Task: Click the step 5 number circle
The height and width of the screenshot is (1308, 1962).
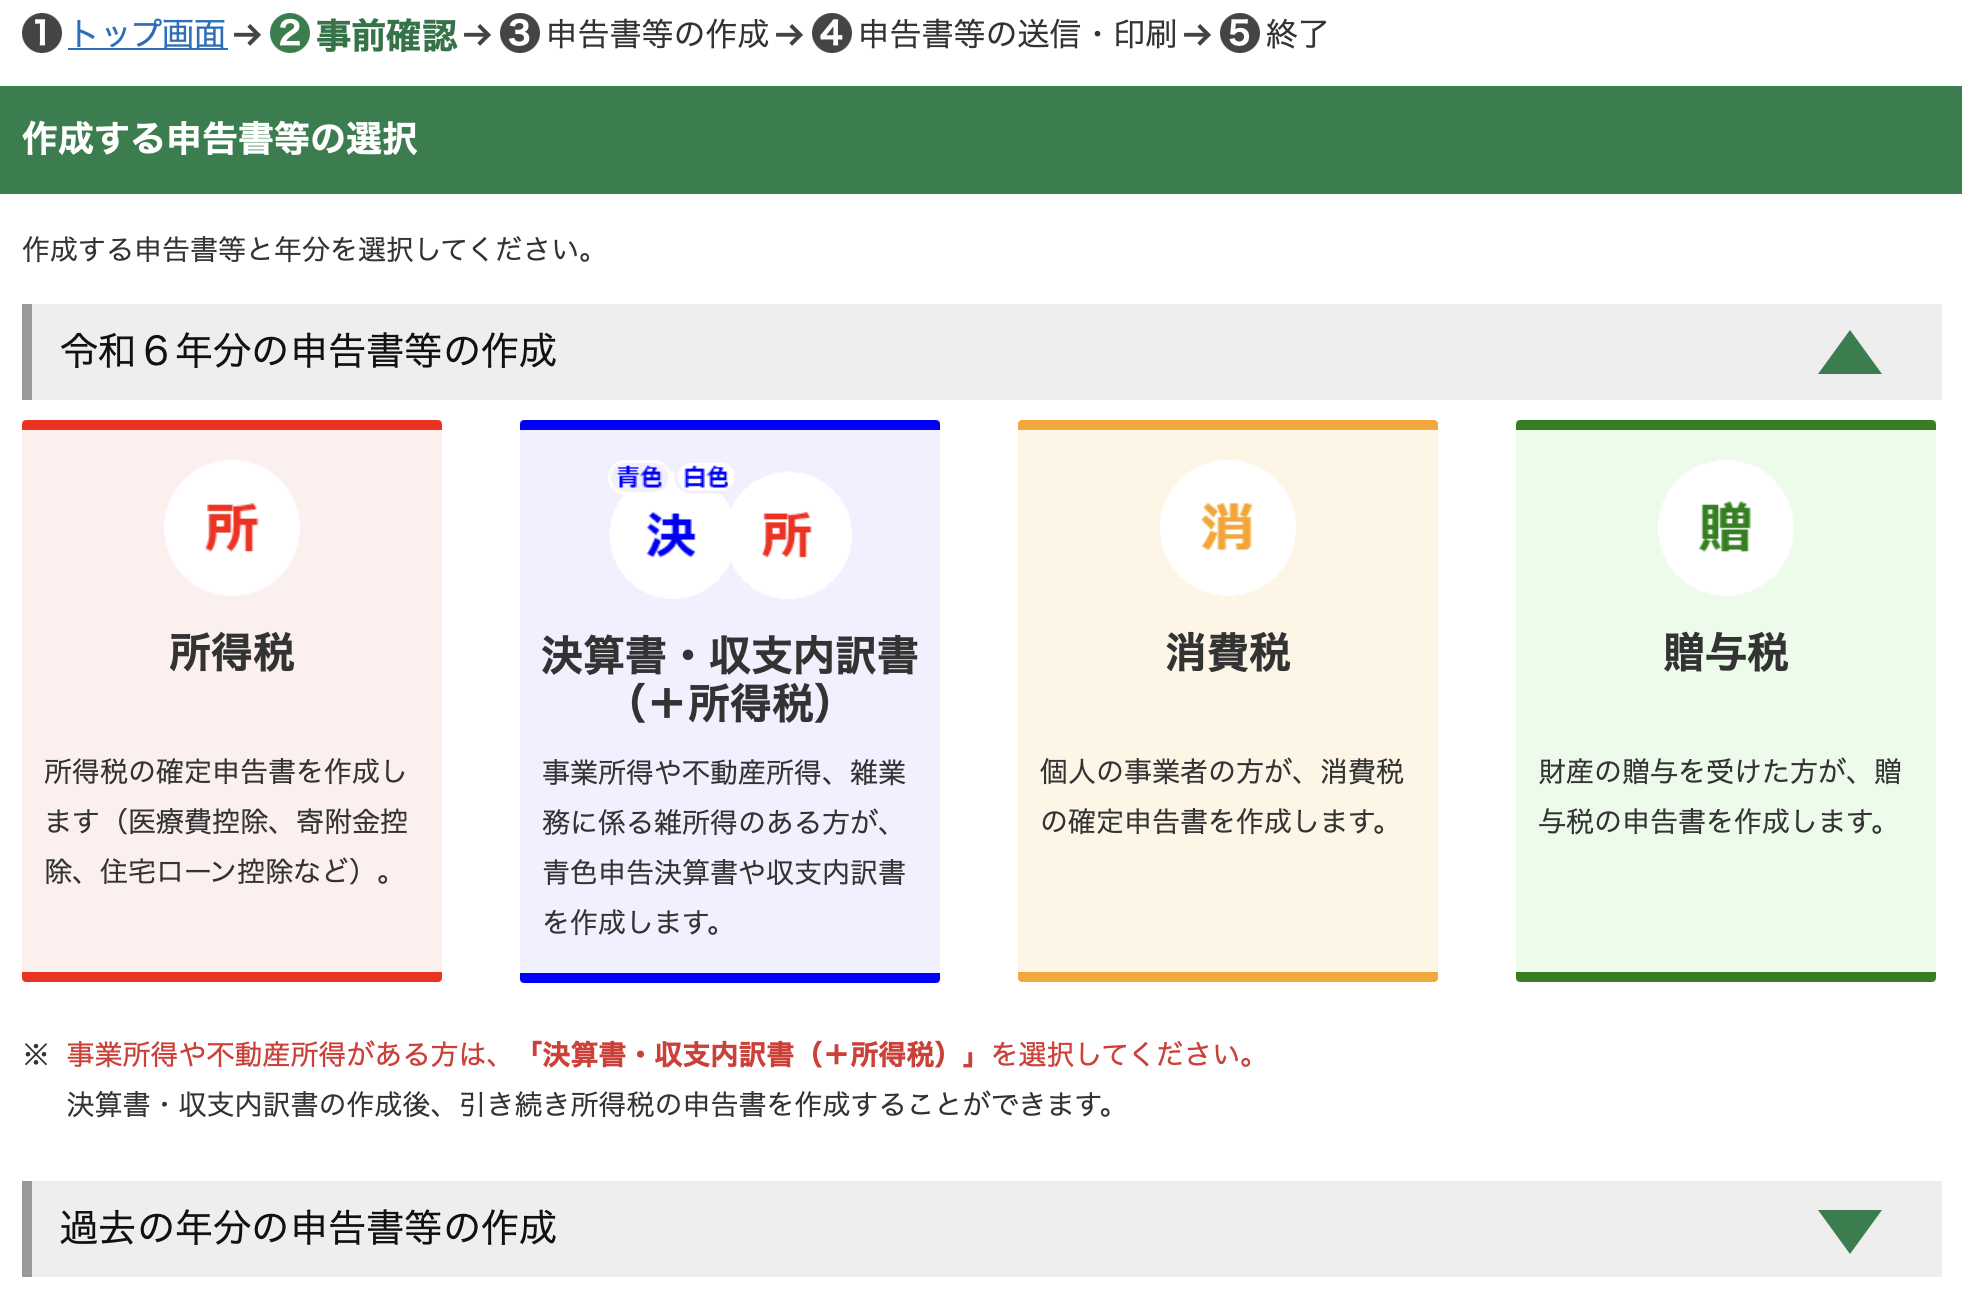Action: (1240, 34)
